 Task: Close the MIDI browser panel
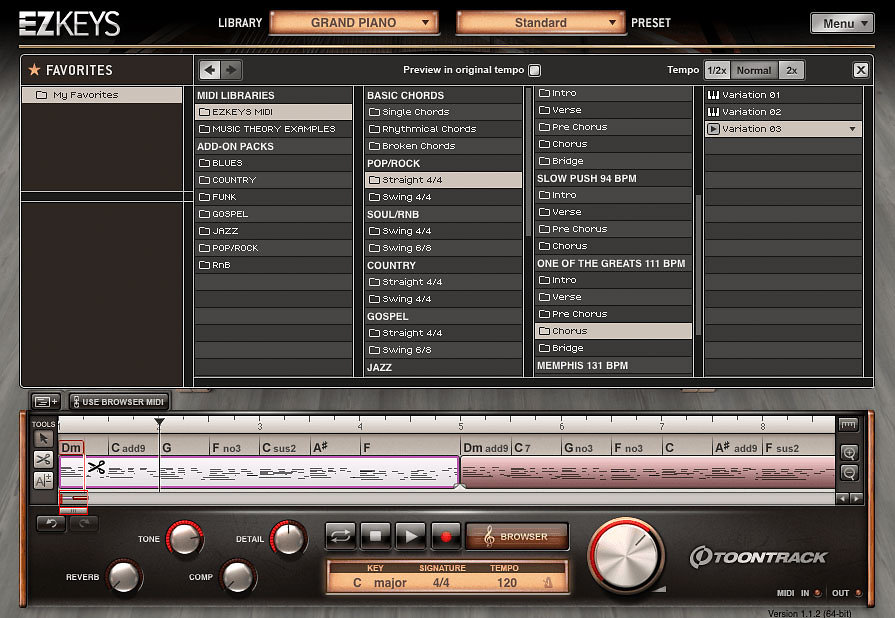[861, 70]
